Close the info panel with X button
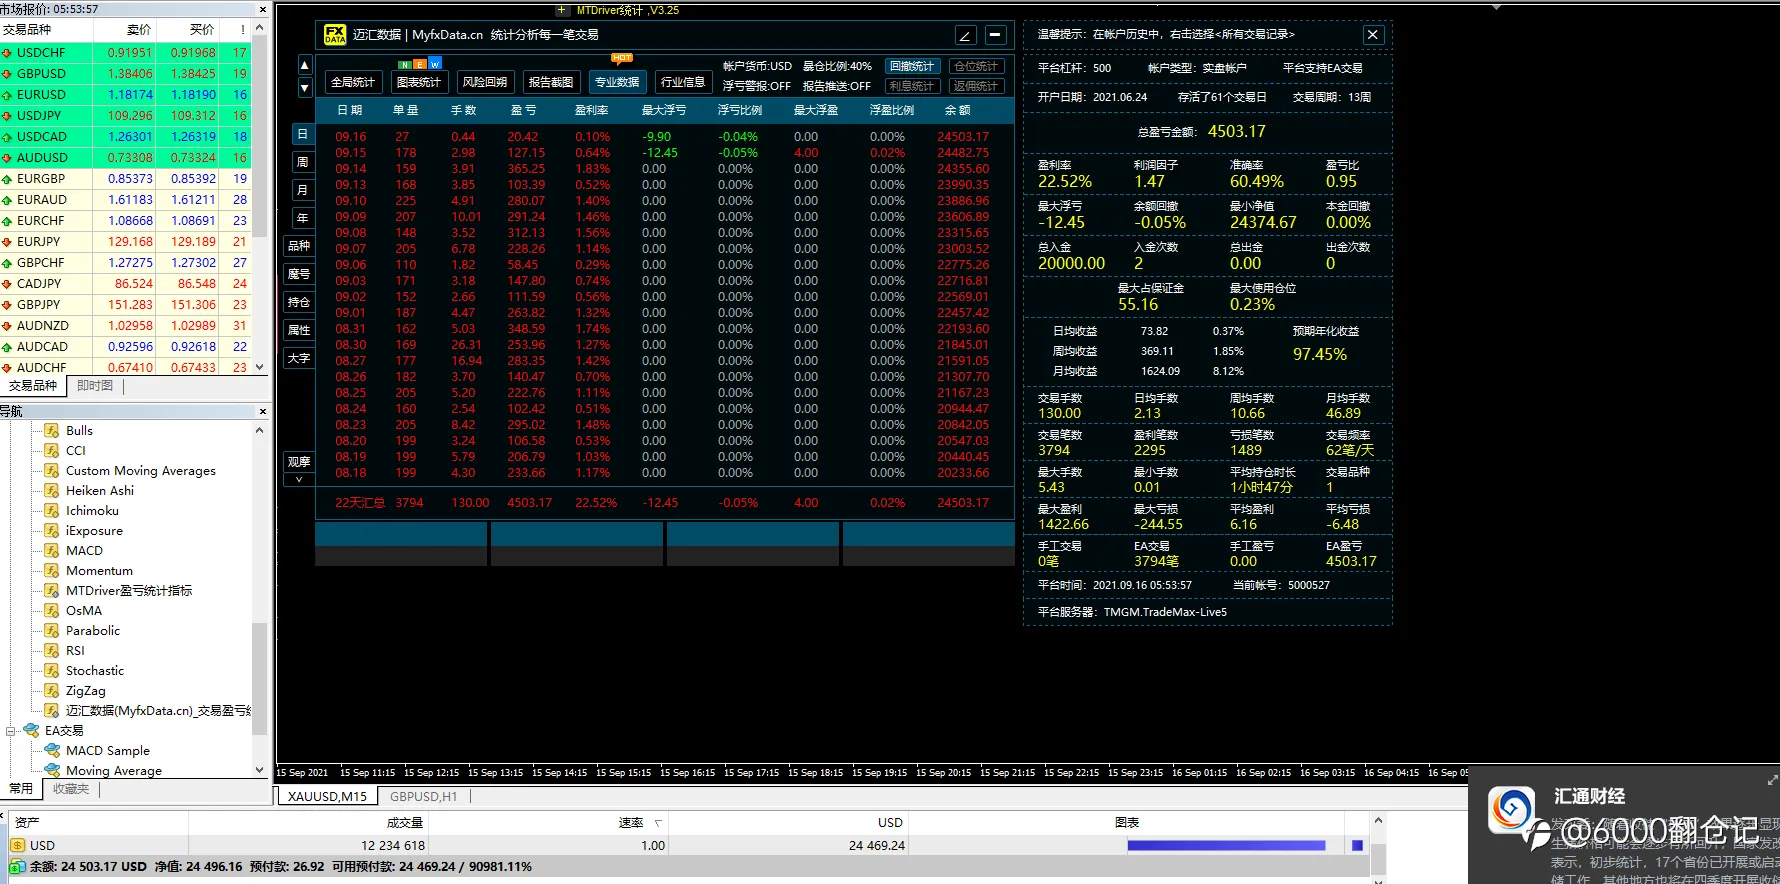 tap(1373, 35)
